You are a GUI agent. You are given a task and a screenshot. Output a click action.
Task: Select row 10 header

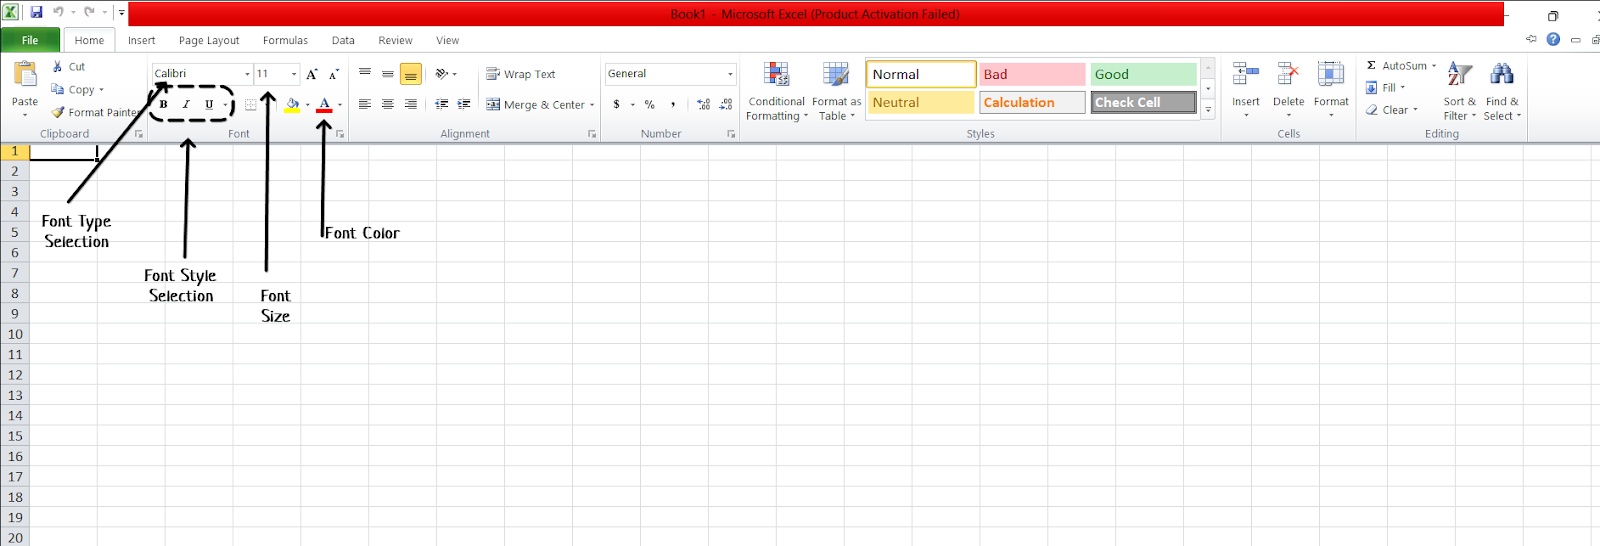15,334
